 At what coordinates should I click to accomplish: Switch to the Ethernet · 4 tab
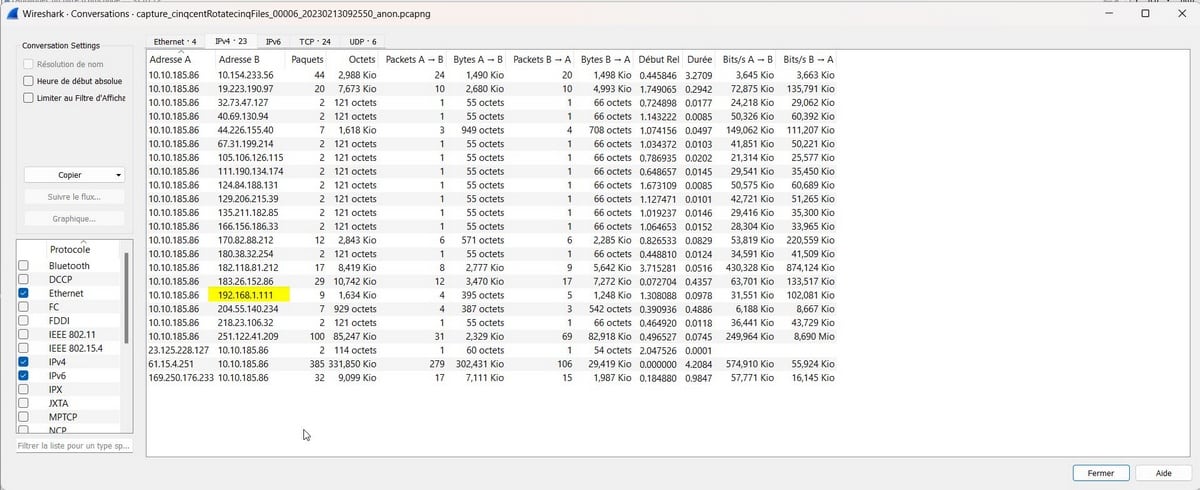pyautogui.click(x=175, y=41)
